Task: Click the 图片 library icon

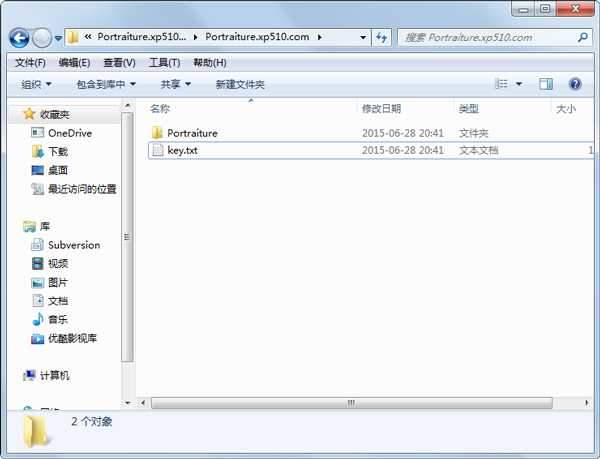Action: 38,283
